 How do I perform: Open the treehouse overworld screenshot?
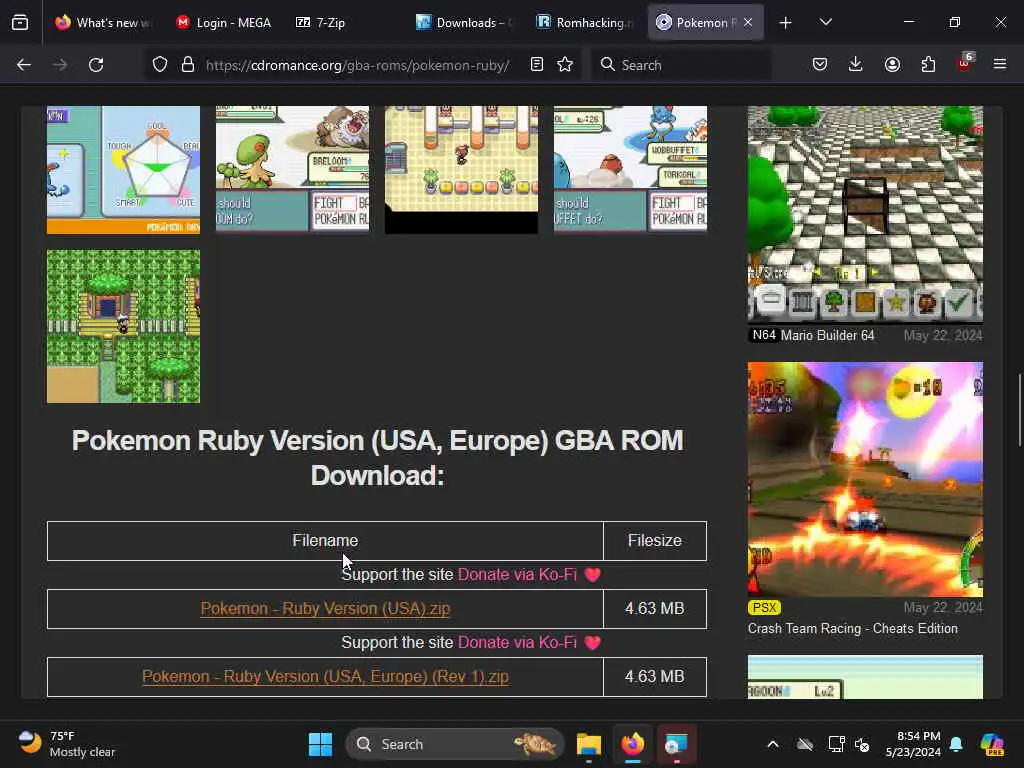pos(123,327)
